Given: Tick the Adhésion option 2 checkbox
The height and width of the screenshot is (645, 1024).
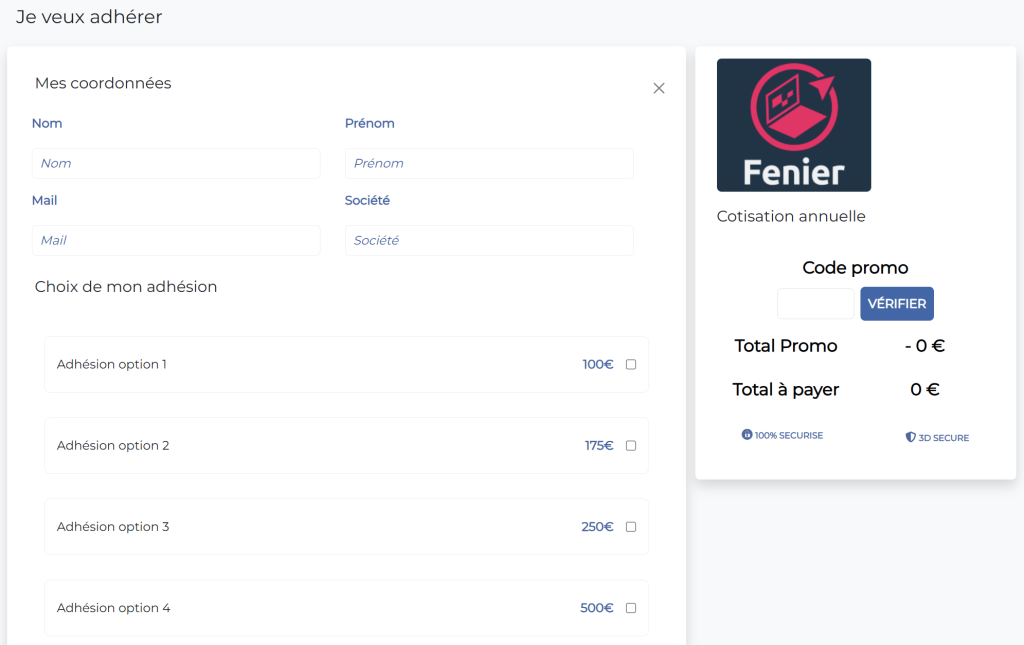Looking at the screenshot, I should 631,445.
